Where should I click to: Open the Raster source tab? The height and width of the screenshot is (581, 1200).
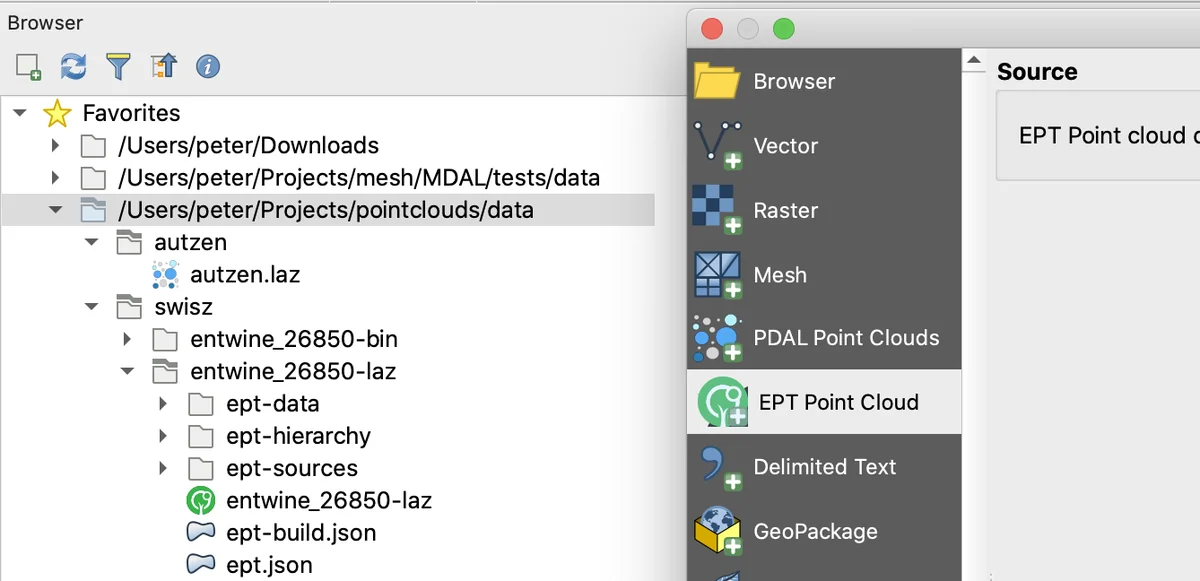point(785,211)
